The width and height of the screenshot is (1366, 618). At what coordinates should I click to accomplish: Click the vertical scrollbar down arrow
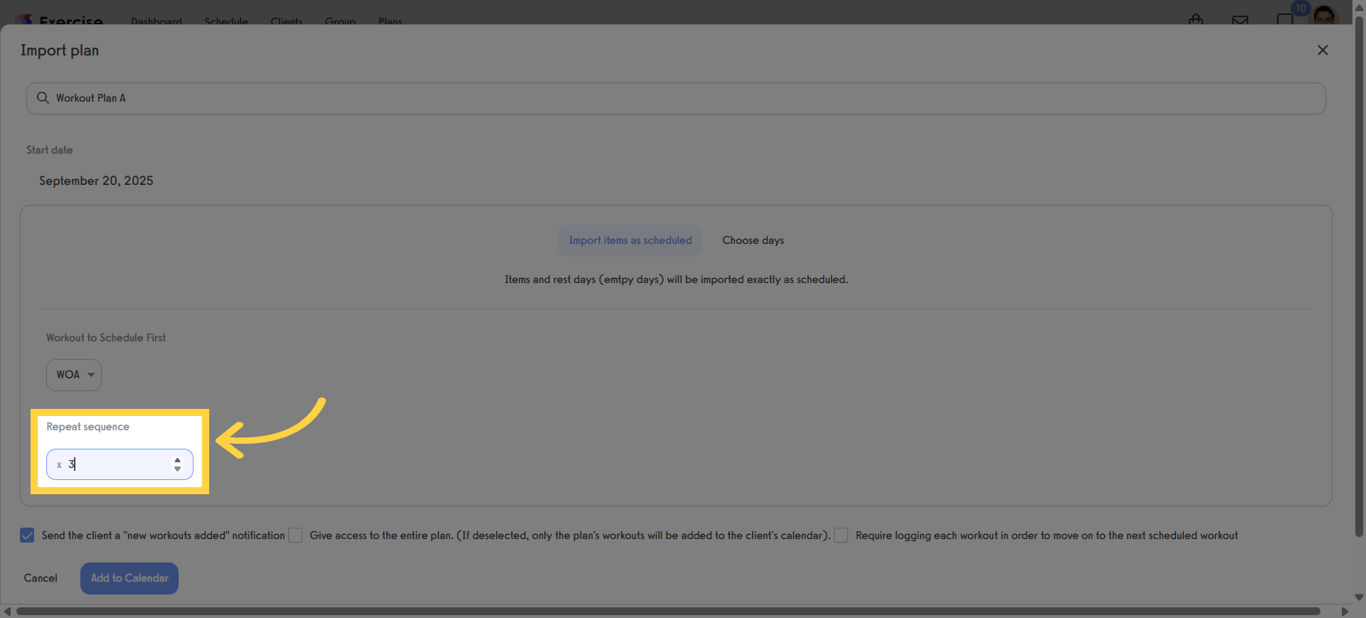coord(1359,597)
